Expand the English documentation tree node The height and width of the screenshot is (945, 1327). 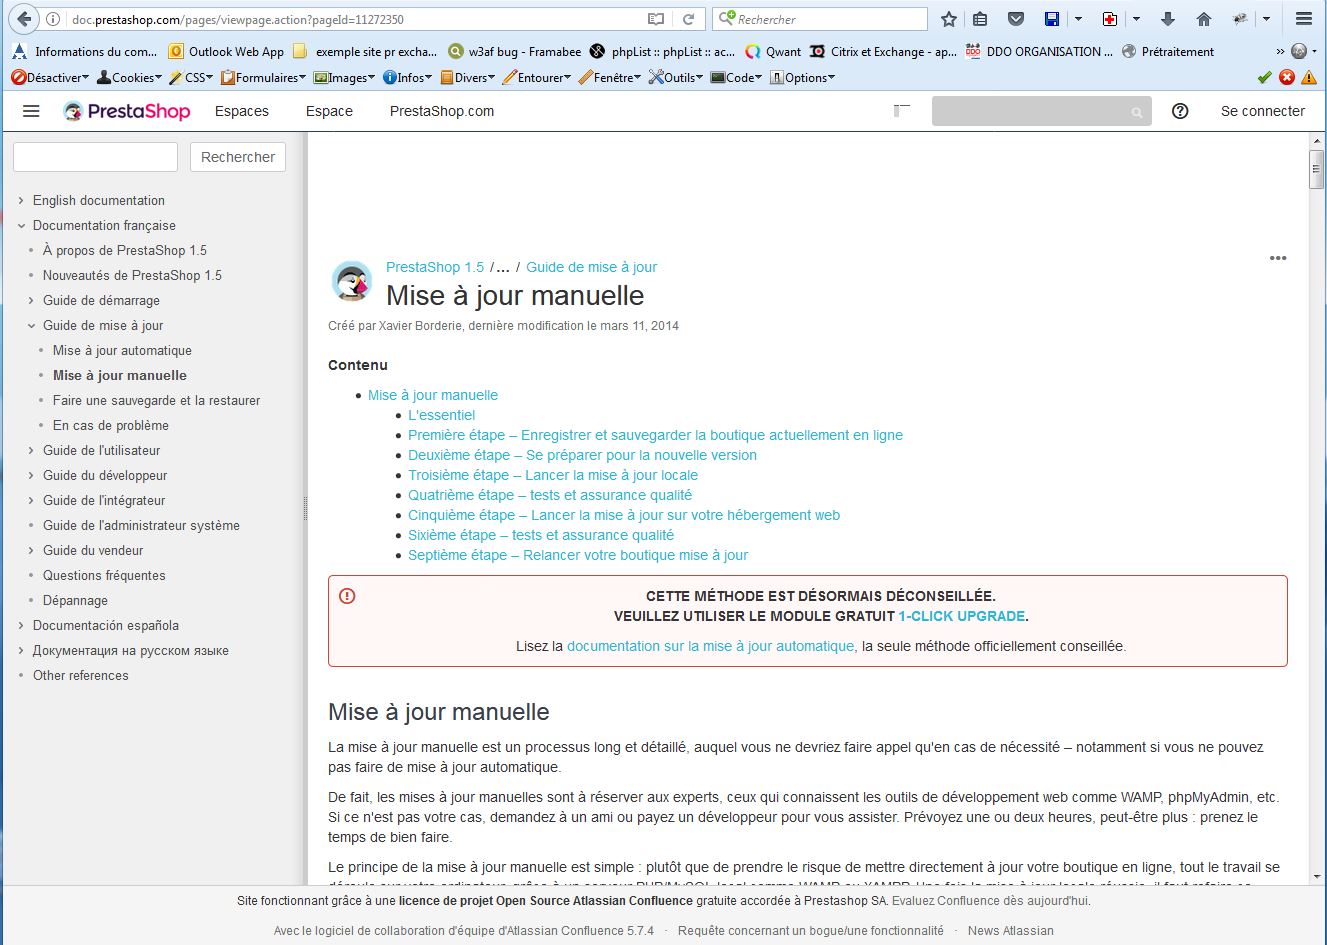tap(21, 200)
